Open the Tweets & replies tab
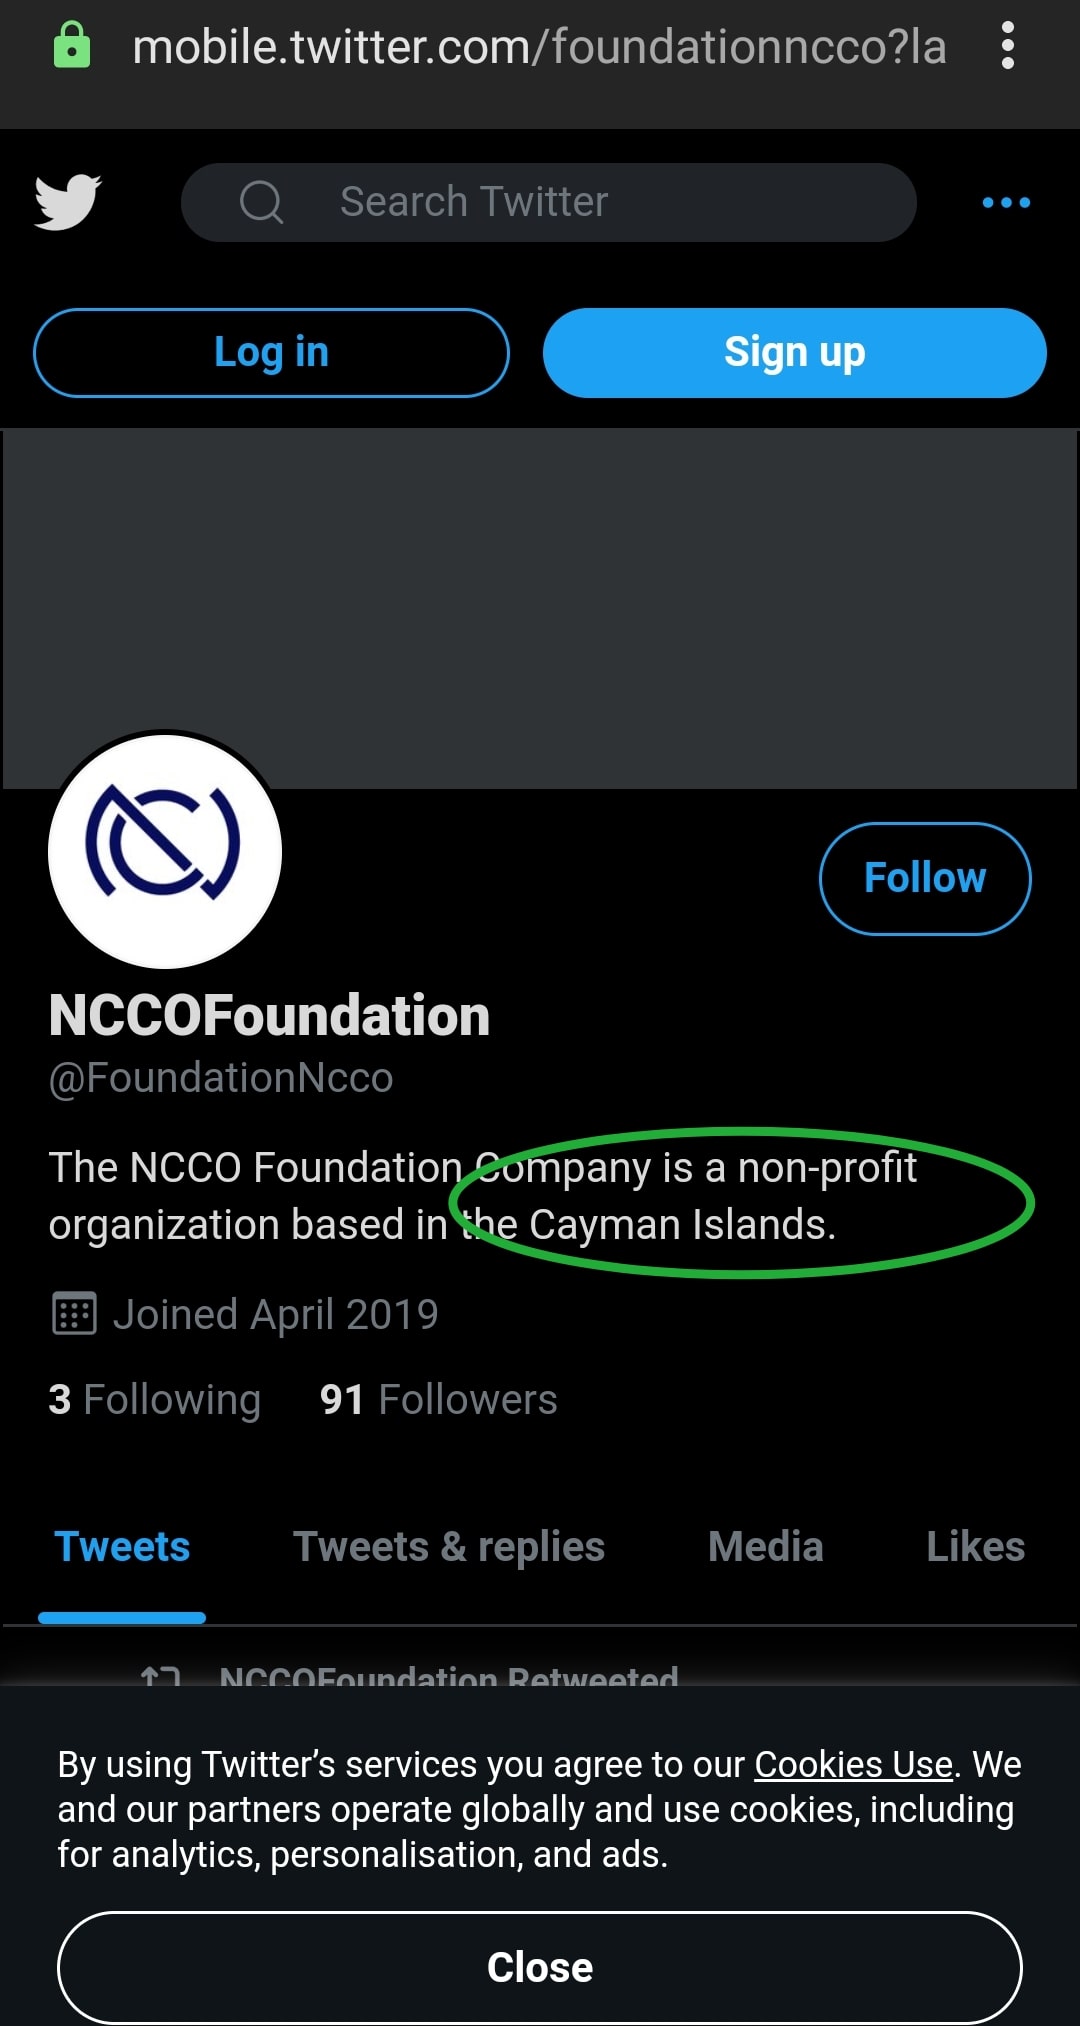The image size is (1080, 2026). pyautogui.click(x=448, y=1547)
